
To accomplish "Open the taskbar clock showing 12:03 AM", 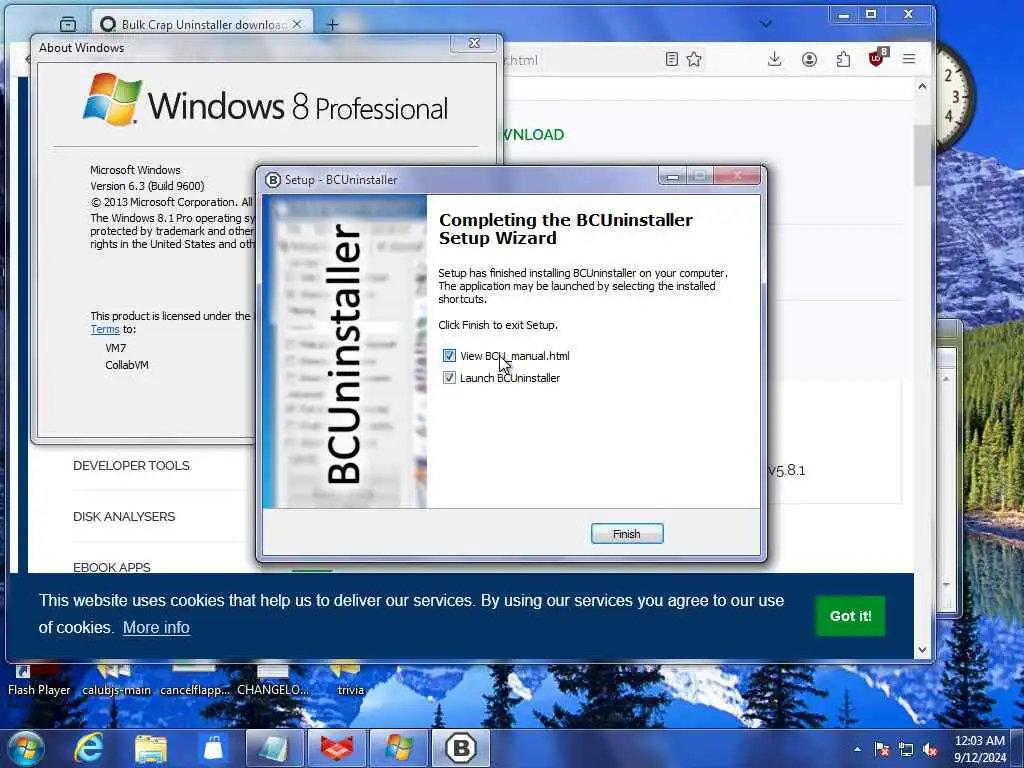I will click(x=980, y=749).
